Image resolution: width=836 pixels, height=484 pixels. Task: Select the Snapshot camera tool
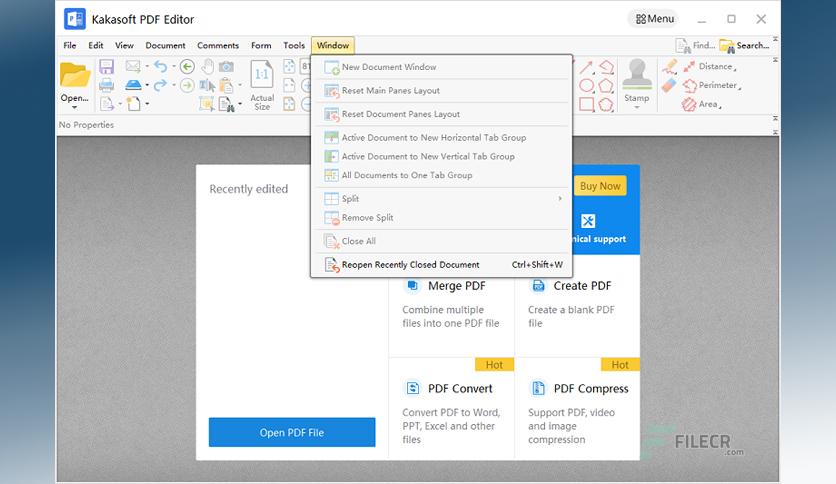226,67
